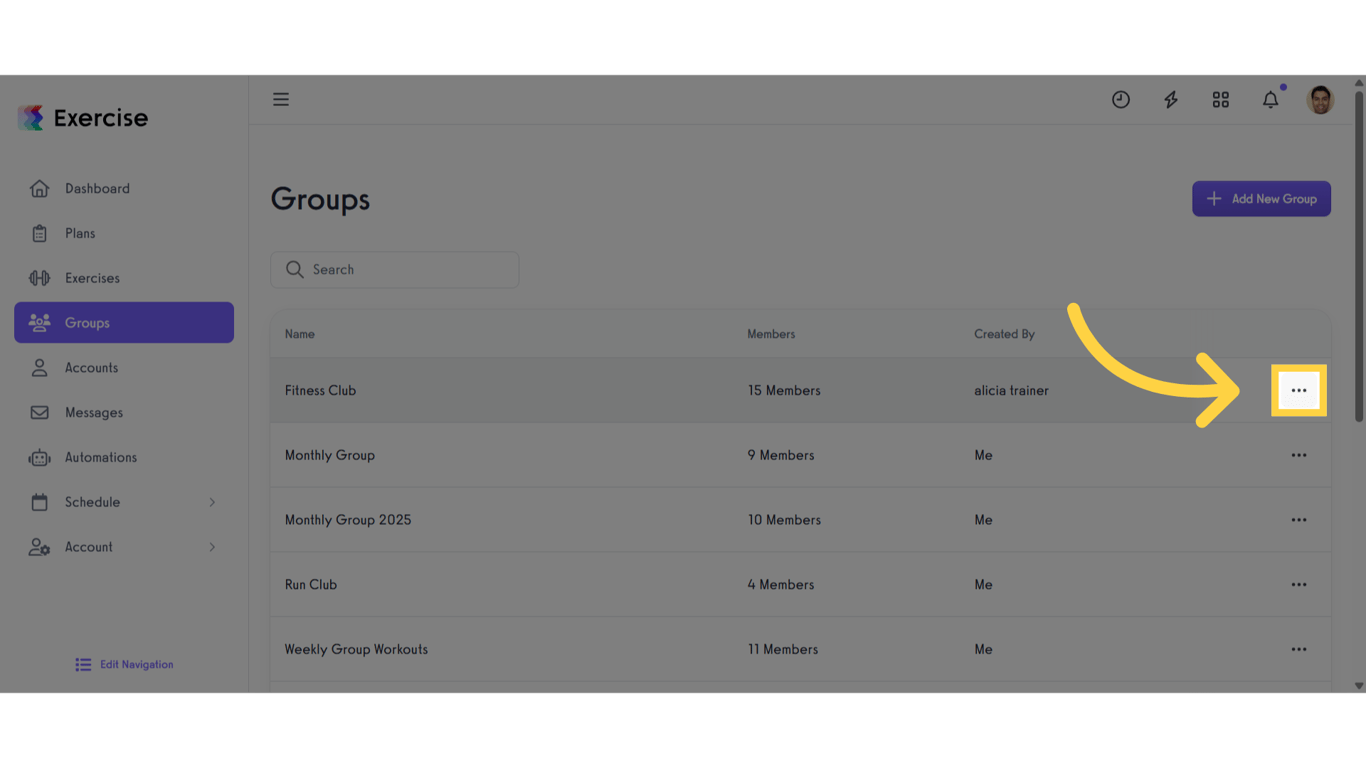Expand the Schedule section

[x=90, y=501]
